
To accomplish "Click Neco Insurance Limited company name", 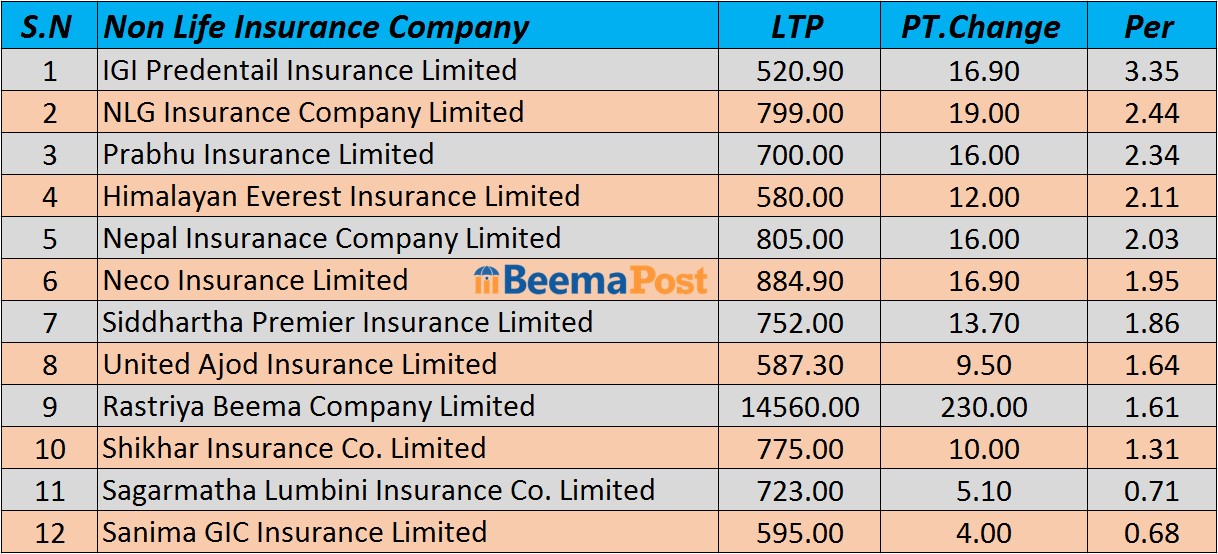I will click(x=255, y=281).
